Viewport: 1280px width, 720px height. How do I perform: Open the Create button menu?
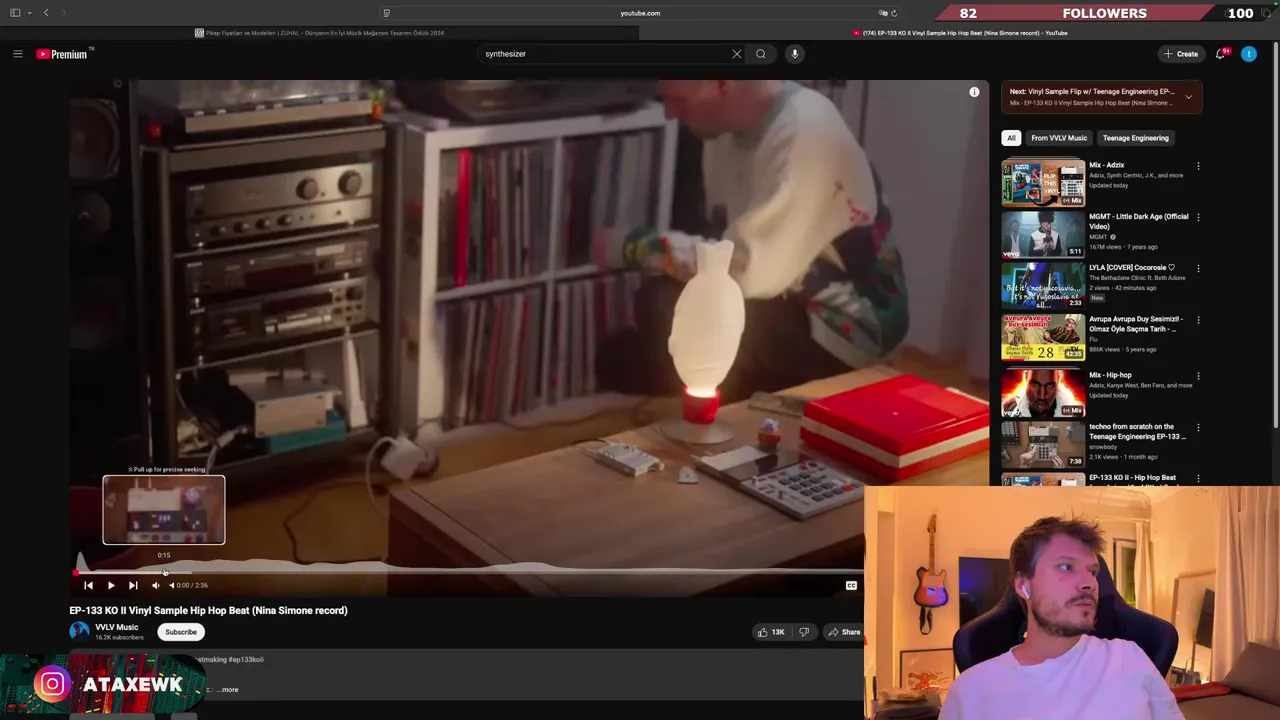pyautogui.click(x=1181, y=54)
